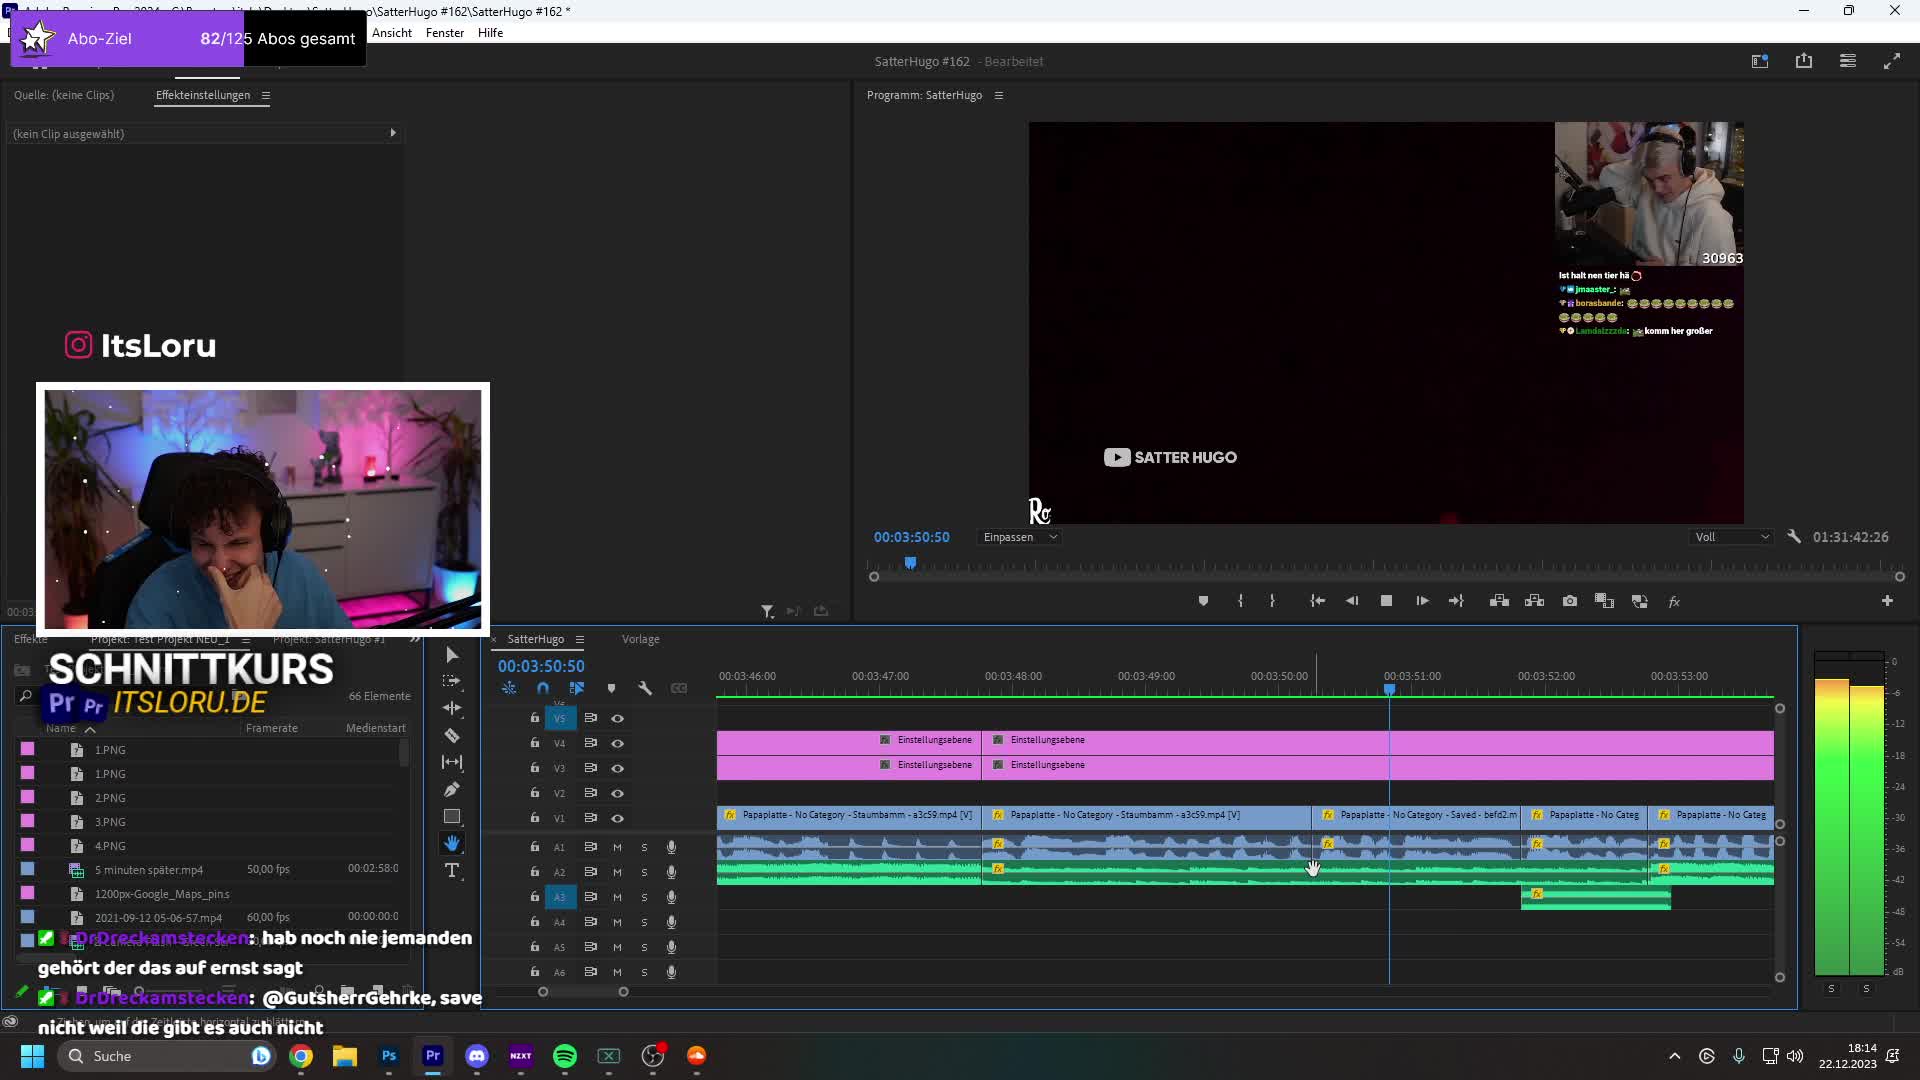Select the Razor tool

(452, 736)
